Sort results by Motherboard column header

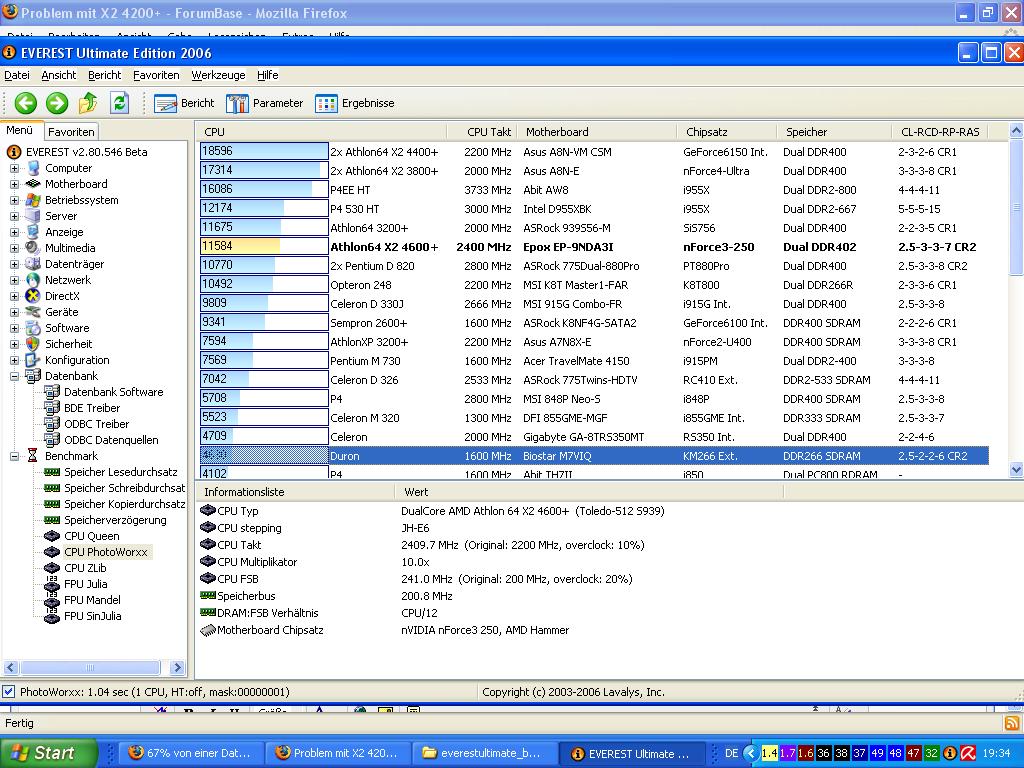597,132
